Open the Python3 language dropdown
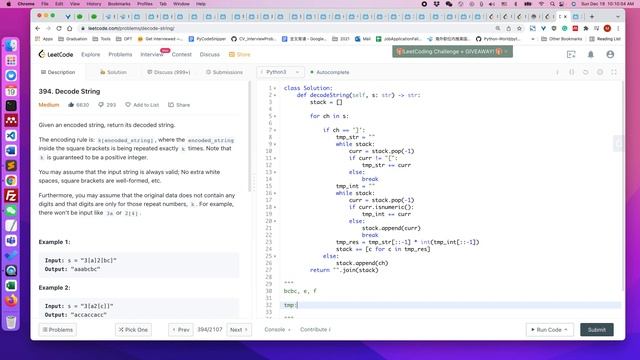 pyautogui.click(x=280, y=72)
